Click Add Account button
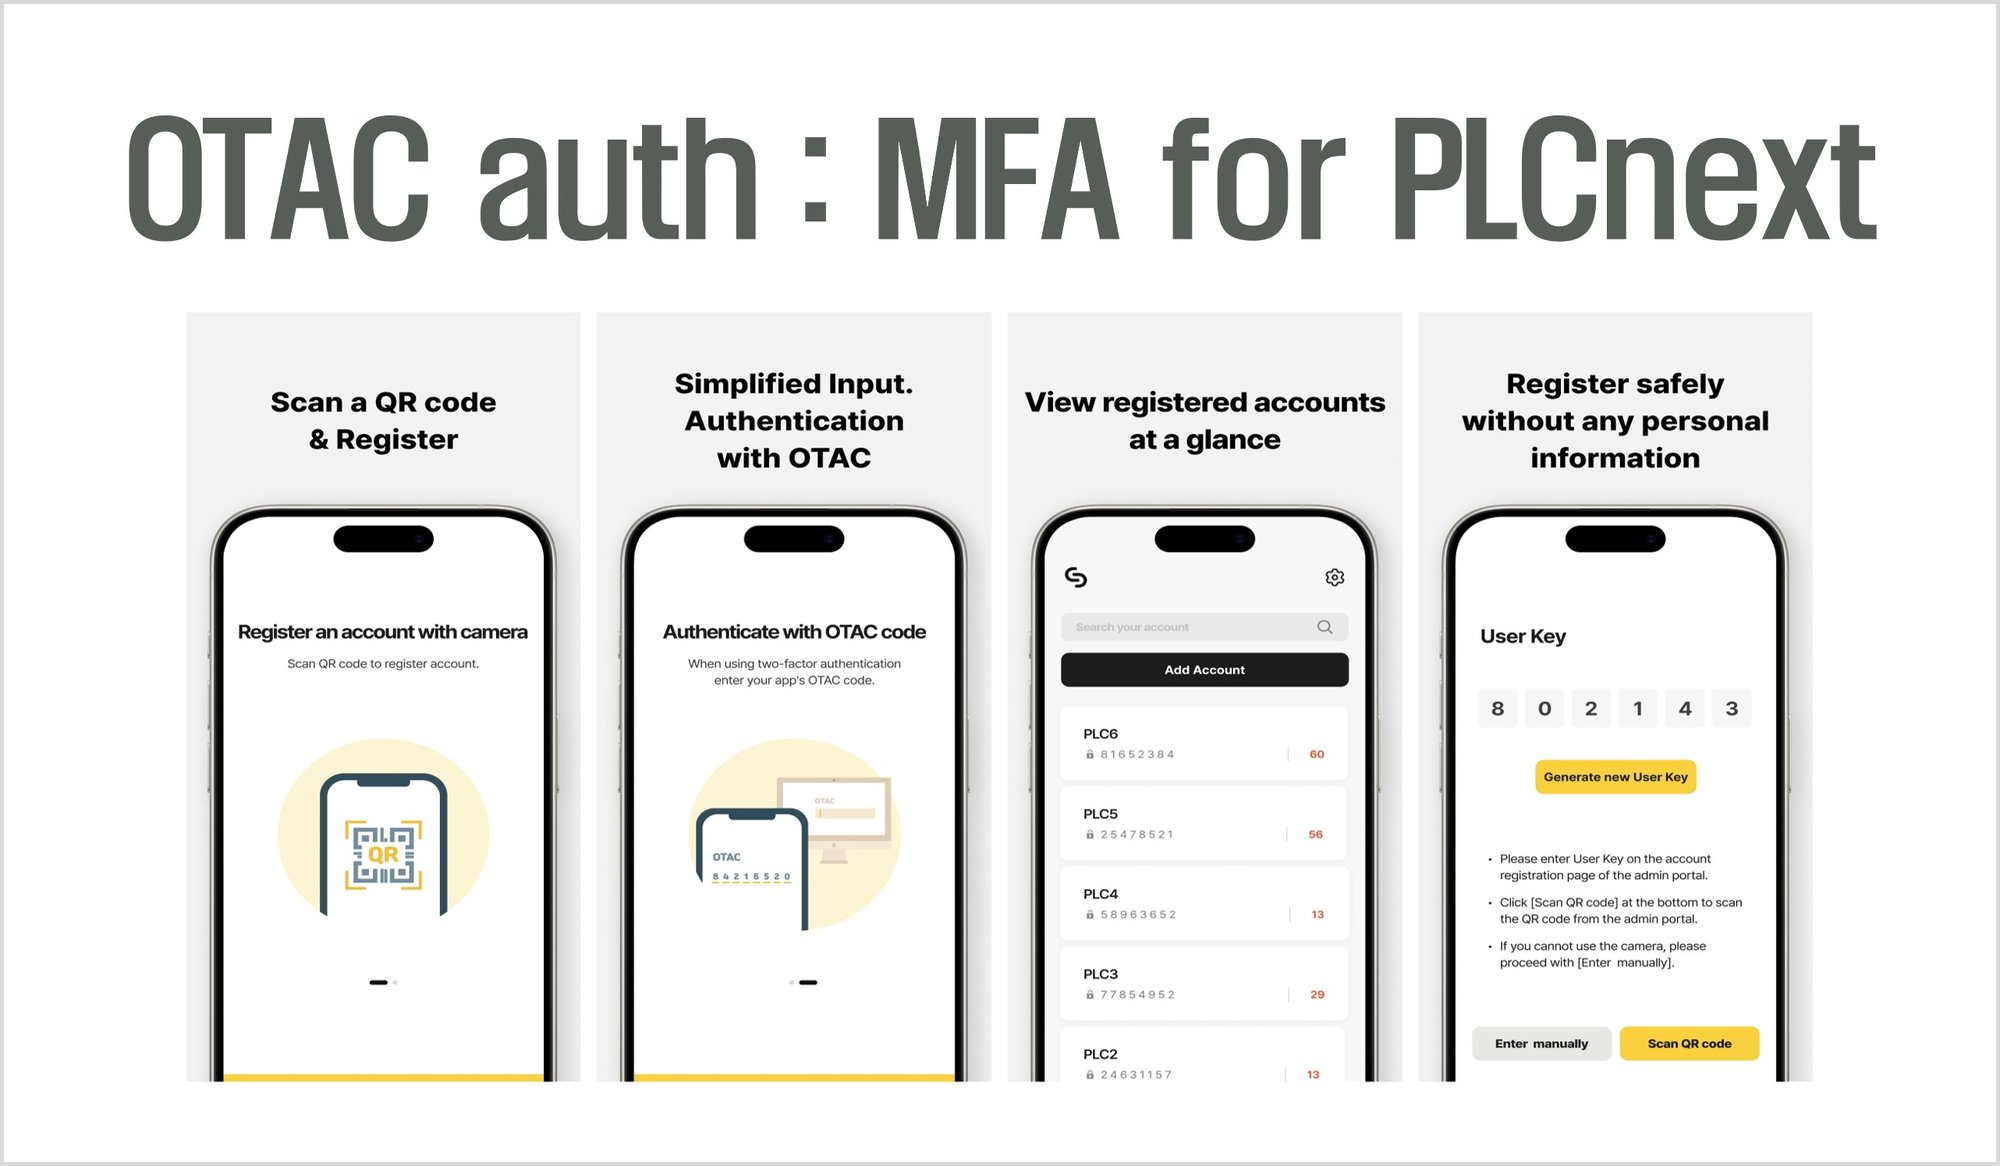Image resolution: width=2000 pixels, height=1166 pixels. 1202,672
